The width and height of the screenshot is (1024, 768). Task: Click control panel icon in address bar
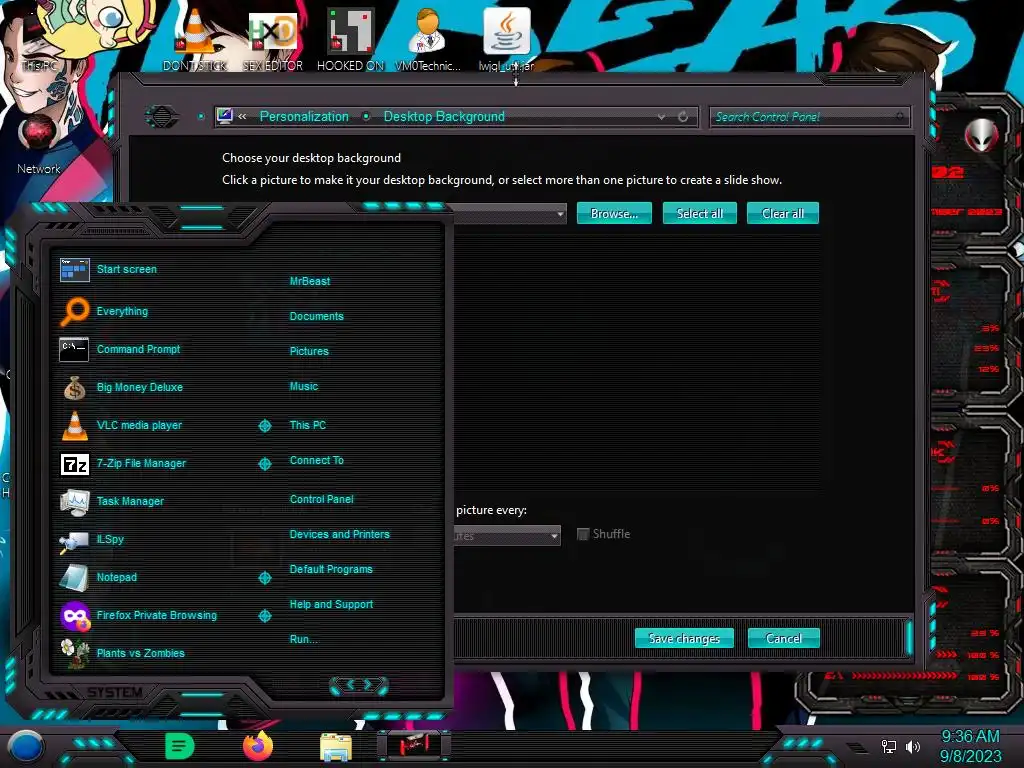coord(225,116)
